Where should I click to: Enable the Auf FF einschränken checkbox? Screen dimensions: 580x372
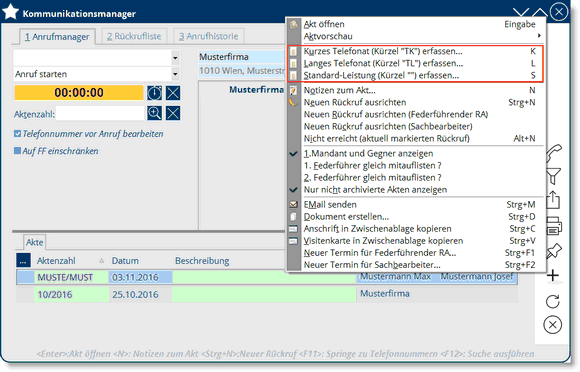tap(17, 151)
